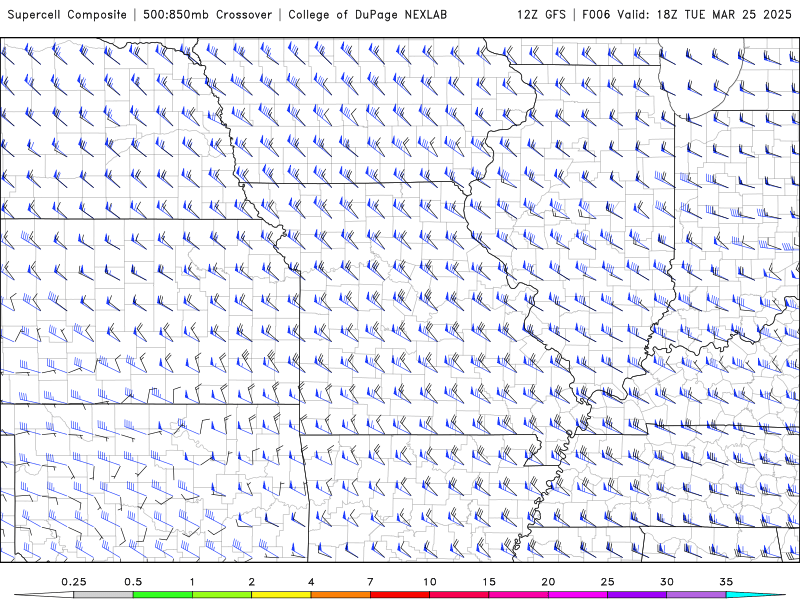
Task: Click the '30' legend label
Action: click(x=667, y=582)
